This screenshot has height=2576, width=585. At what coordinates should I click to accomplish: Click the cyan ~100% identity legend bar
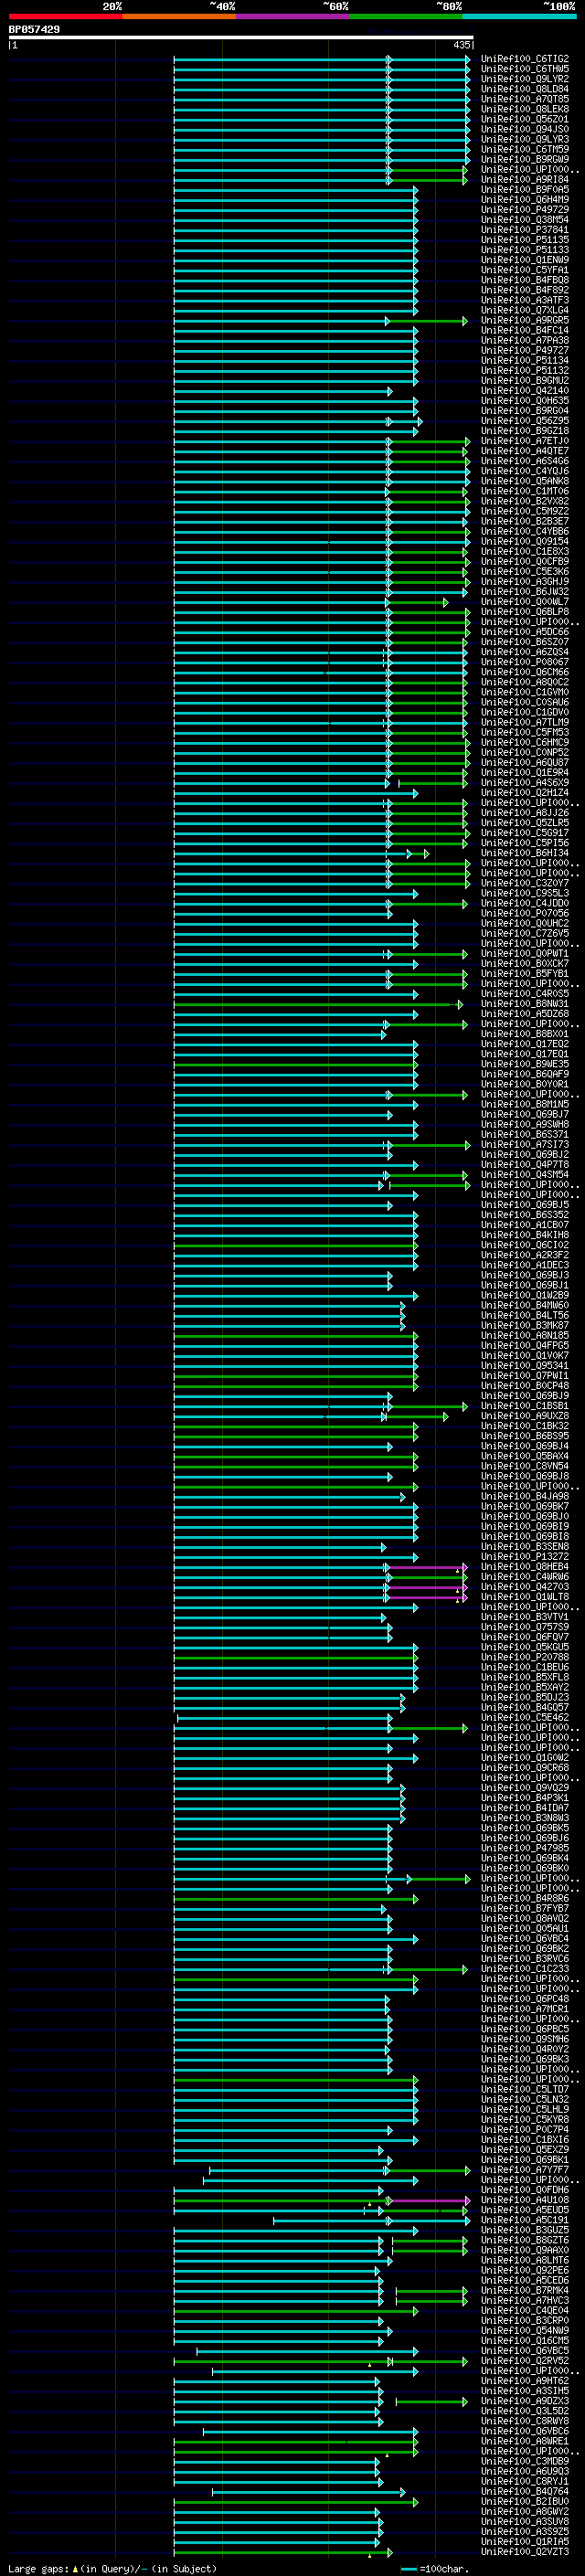(518, 15)
